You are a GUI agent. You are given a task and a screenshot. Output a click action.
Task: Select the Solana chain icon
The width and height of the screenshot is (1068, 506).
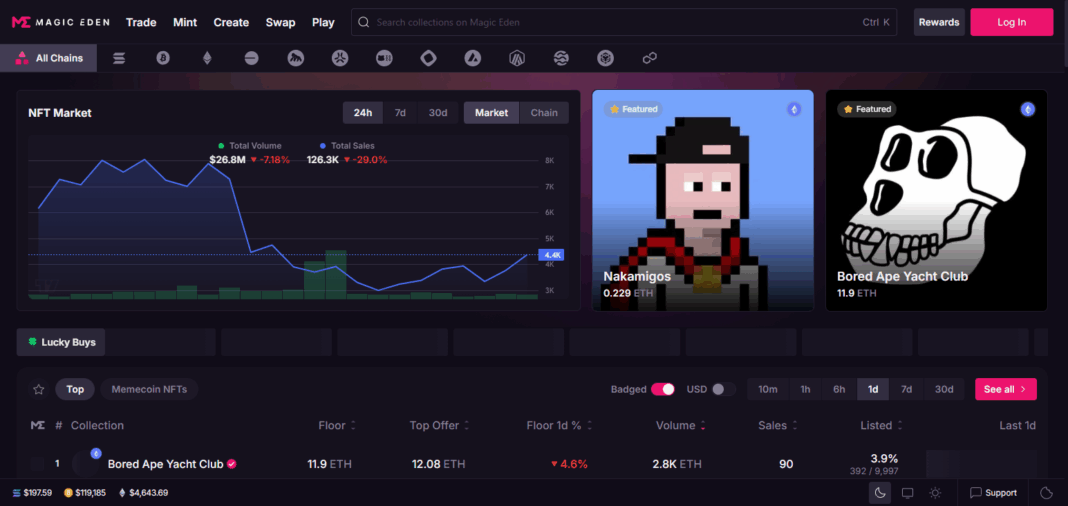click(x=119, y=59)
